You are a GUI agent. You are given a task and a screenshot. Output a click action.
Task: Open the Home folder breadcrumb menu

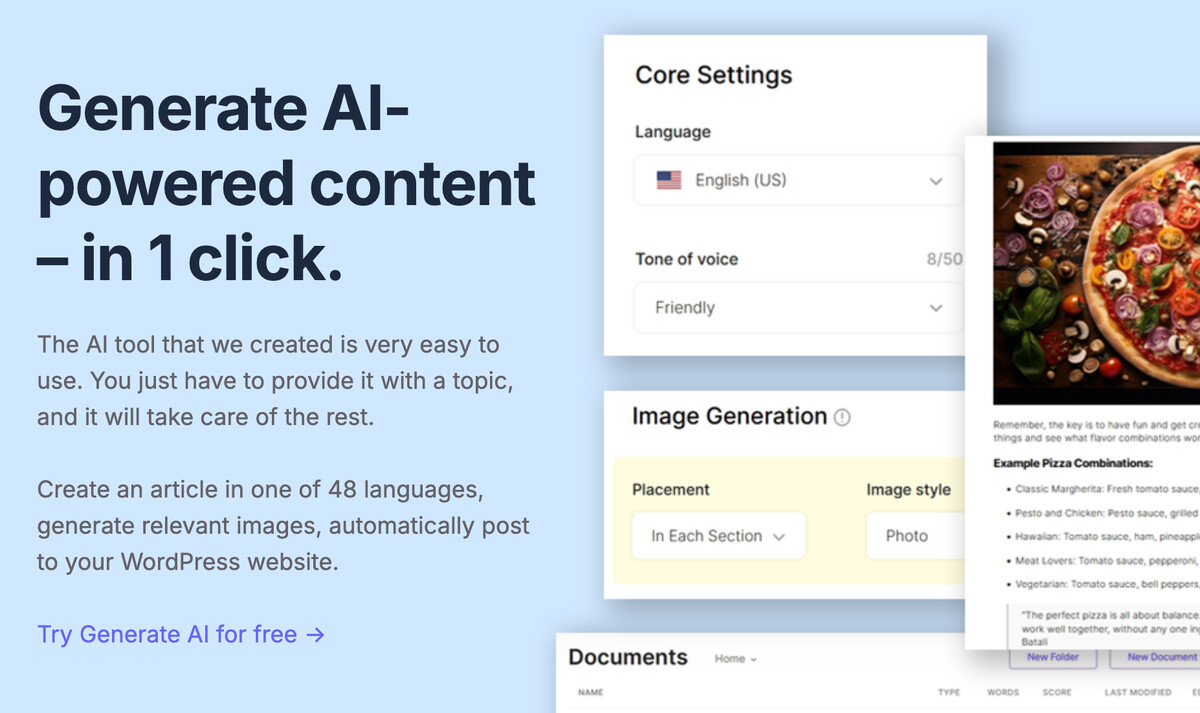[x=735, y=659]
